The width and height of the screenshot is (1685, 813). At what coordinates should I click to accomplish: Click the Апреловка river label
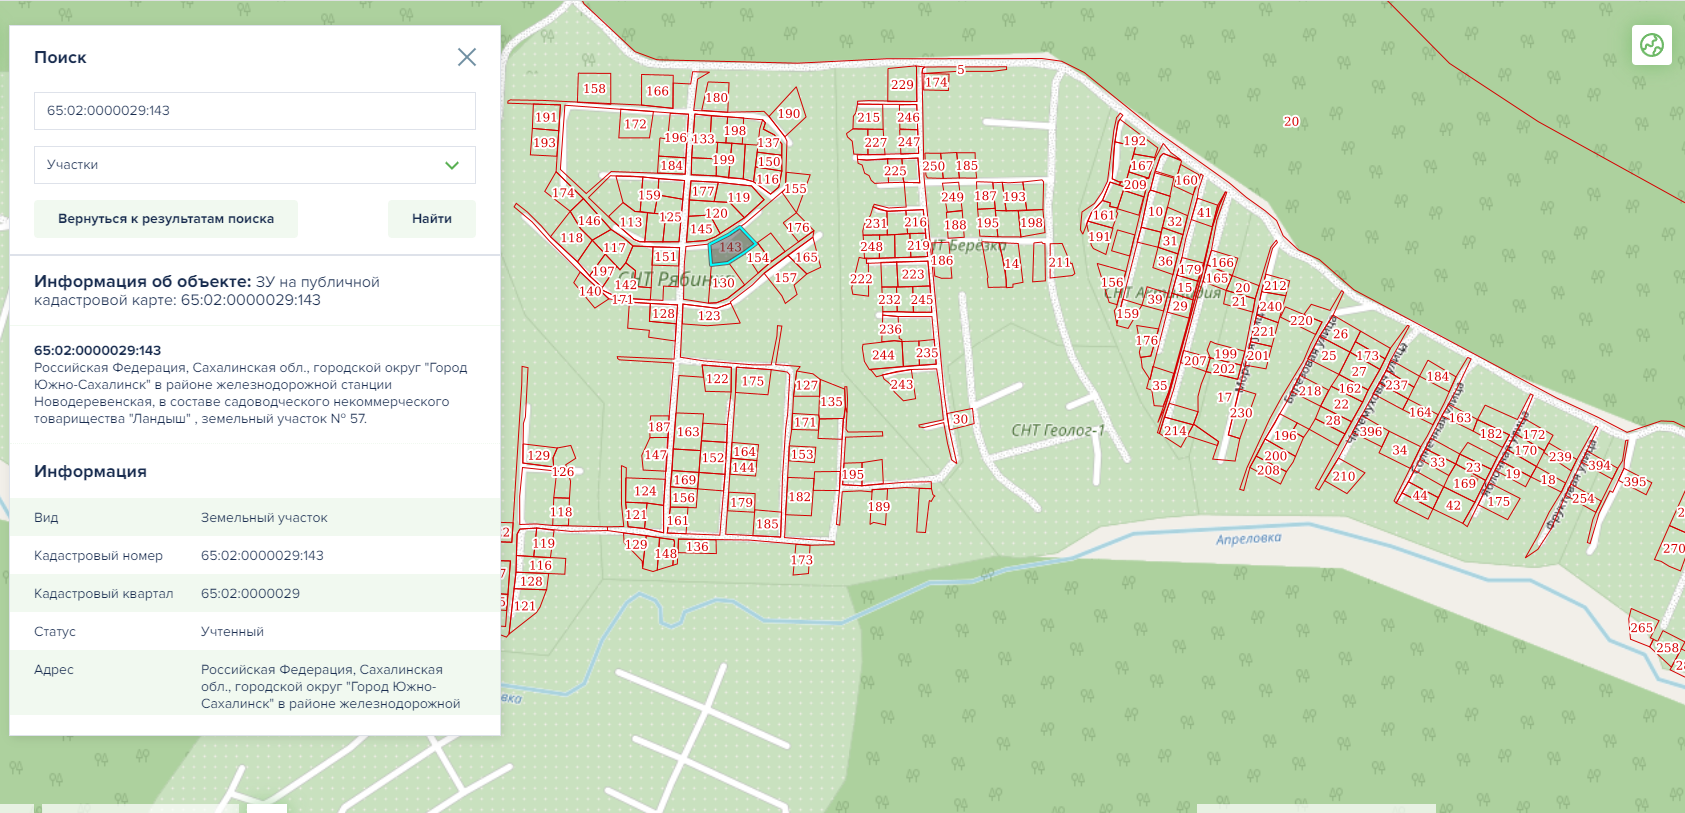pyautogui.click(x=1248, y=539)
